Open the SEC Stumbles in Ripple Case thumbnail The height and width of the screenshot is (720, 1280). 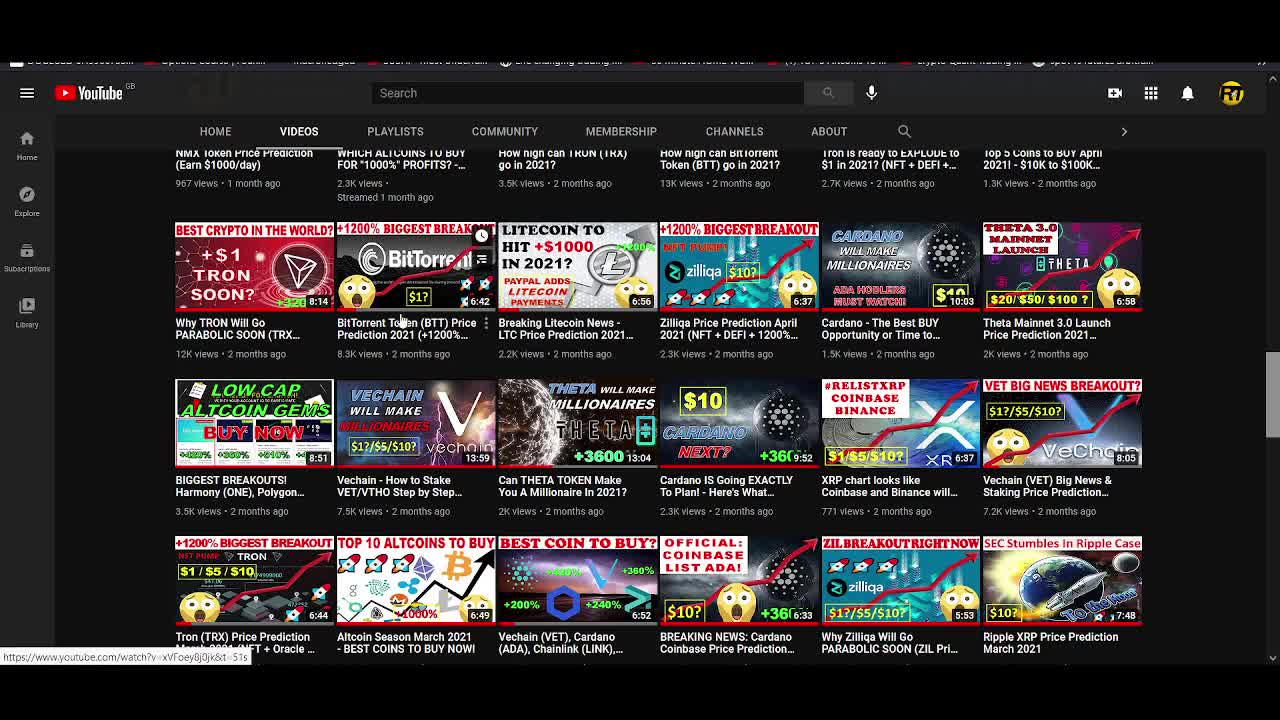coord(1062,580)
